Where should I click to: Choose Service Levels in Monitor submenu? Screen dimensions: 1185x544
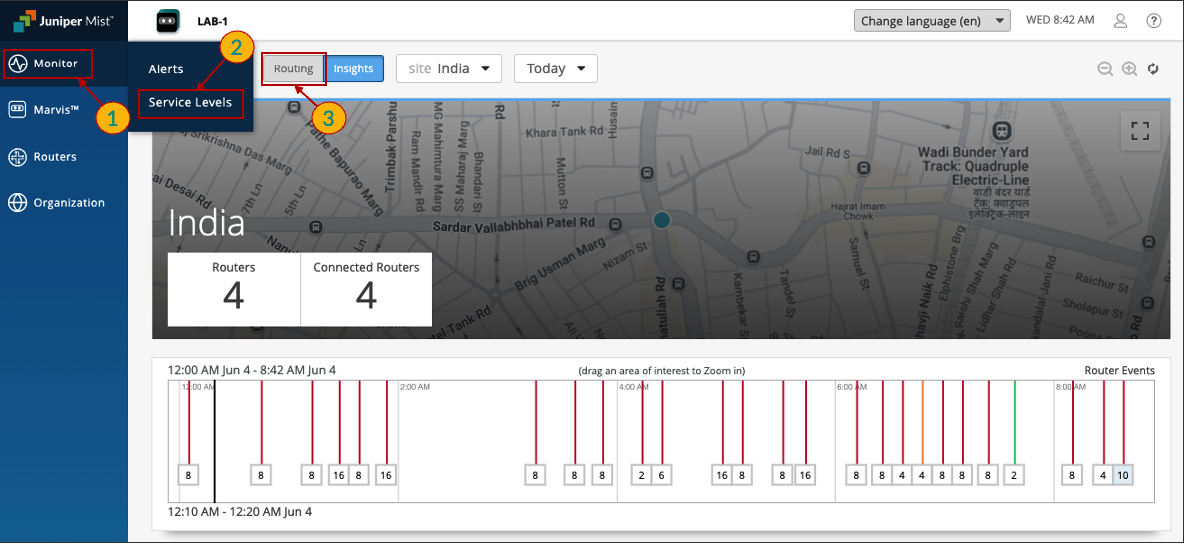(190, 102)
